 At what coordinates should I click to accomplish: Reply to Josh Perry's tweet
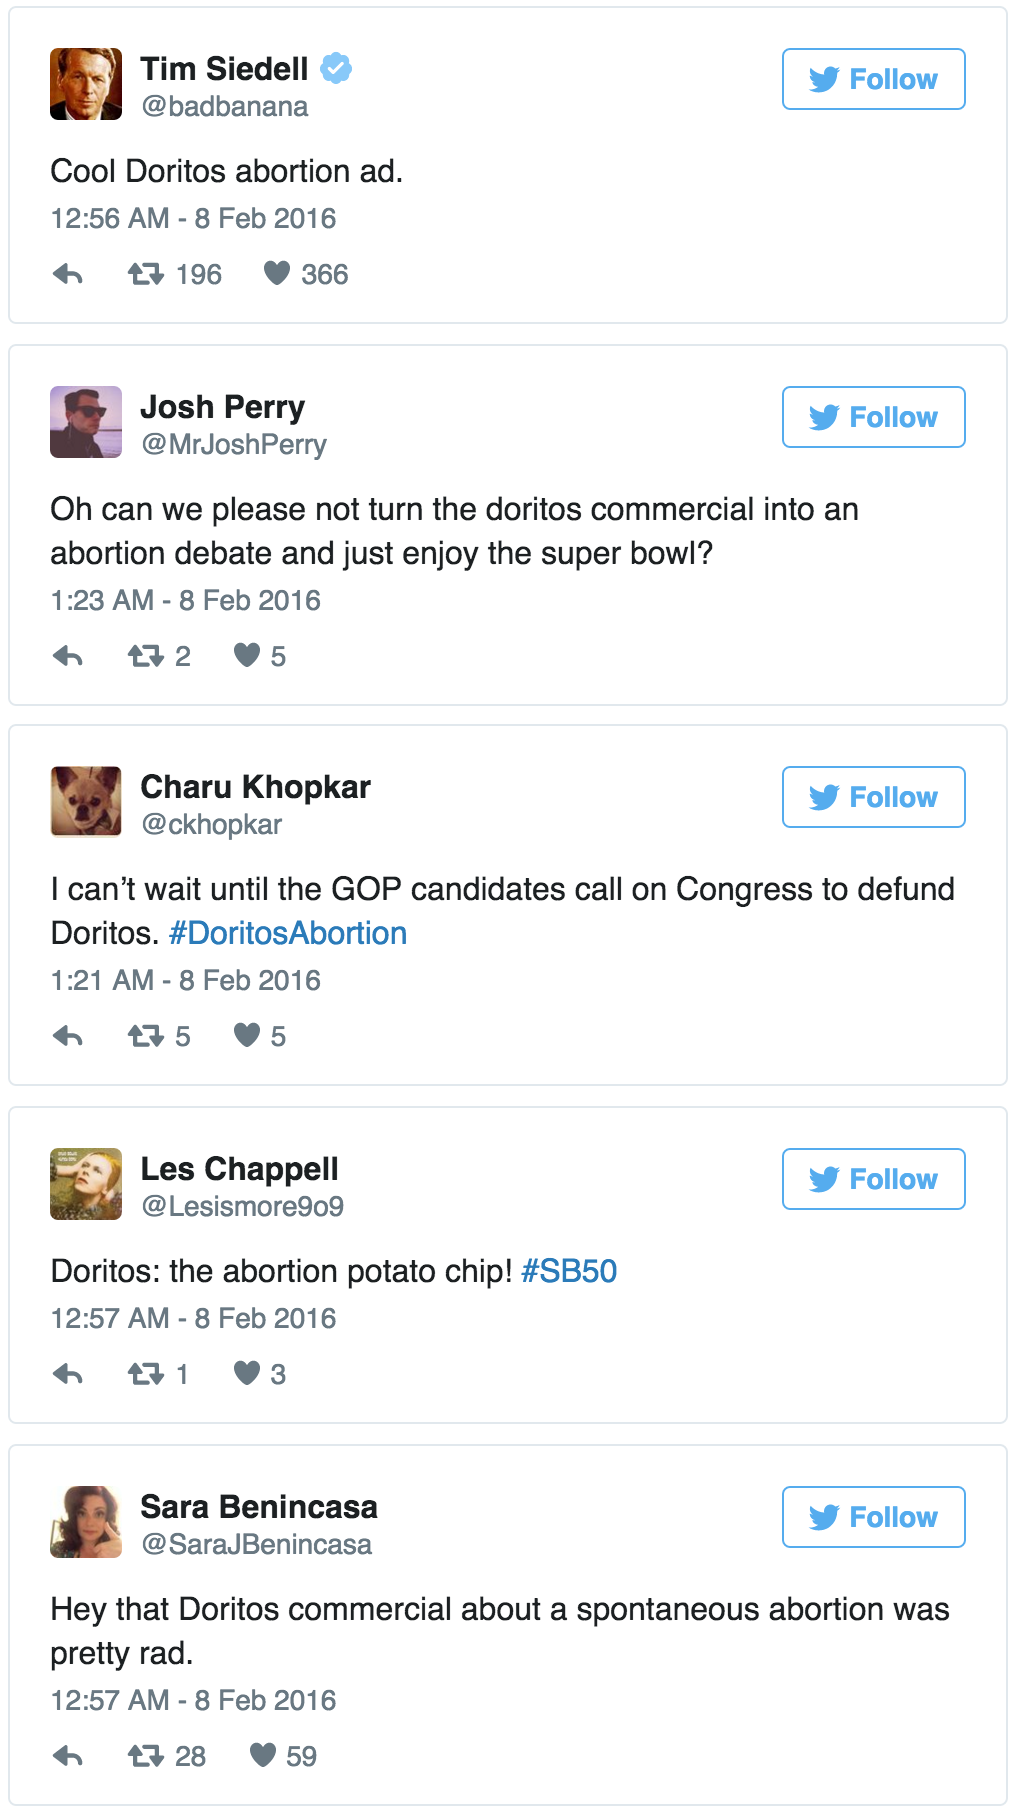click(x=67, y=656)
